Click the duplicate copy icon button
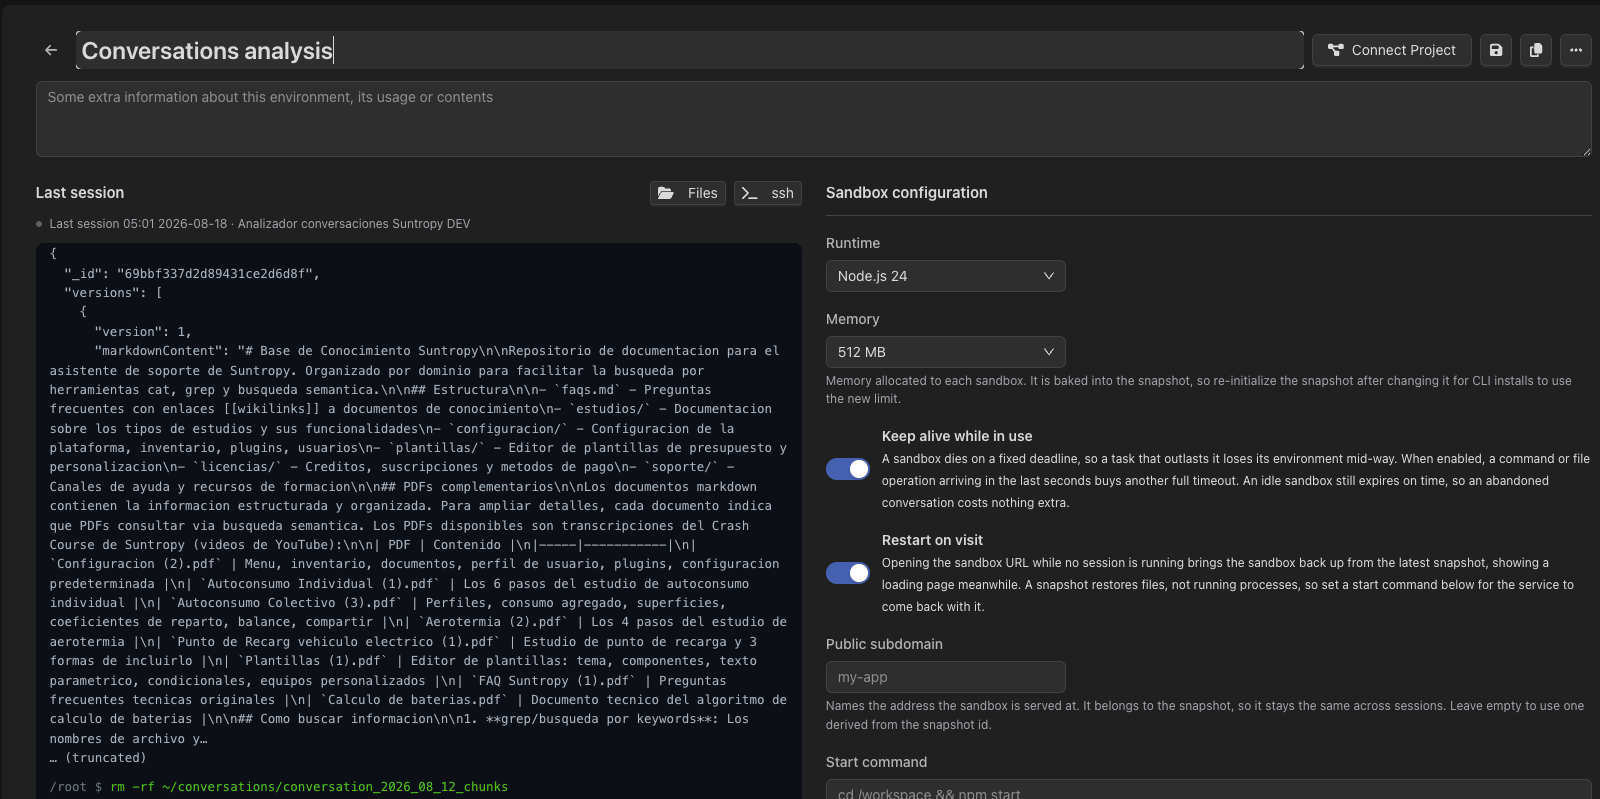This screenshot has height=799, width=1600. click(1536, 50)
